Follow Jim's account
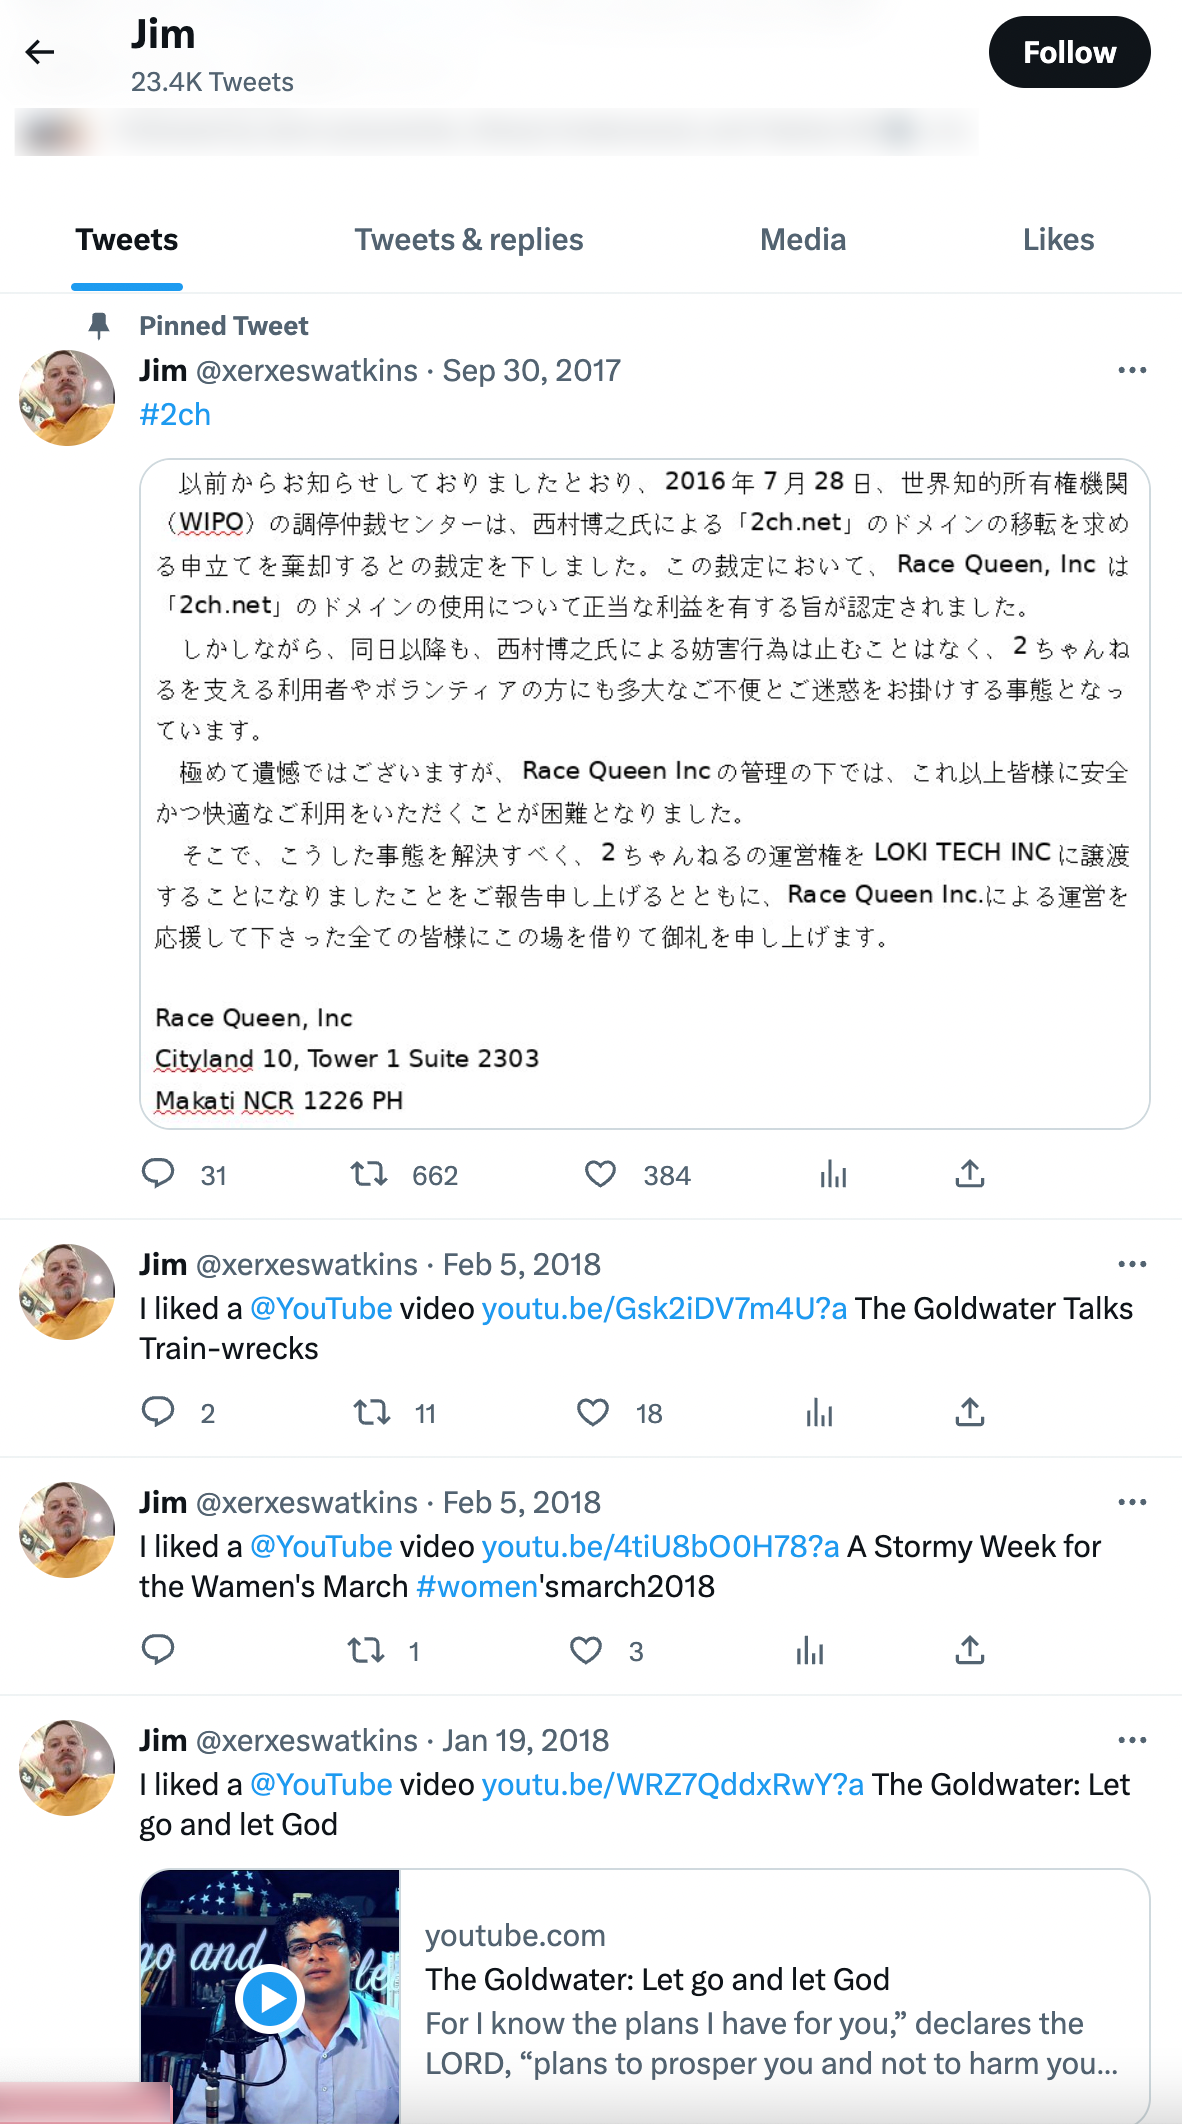The height and width of the screenshot is (2126, 1182). [1069, 52]
